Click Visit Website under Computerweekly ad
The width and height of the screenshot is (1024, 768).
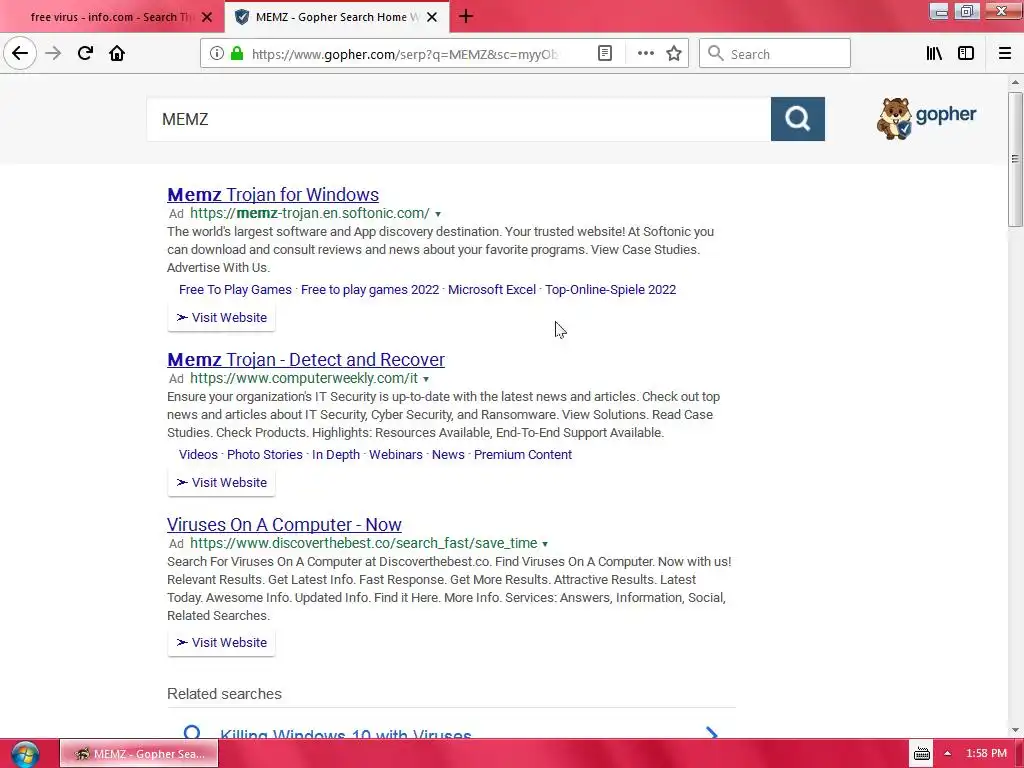[221, 483]
